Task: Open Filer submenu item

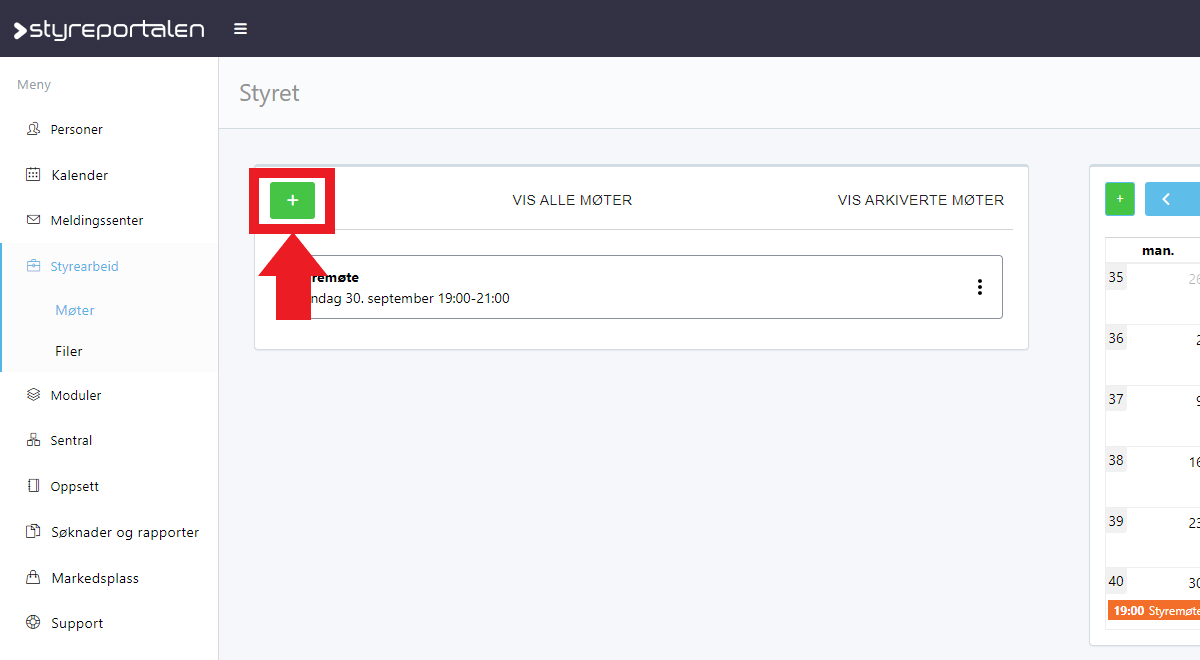Action: point(69,351)
